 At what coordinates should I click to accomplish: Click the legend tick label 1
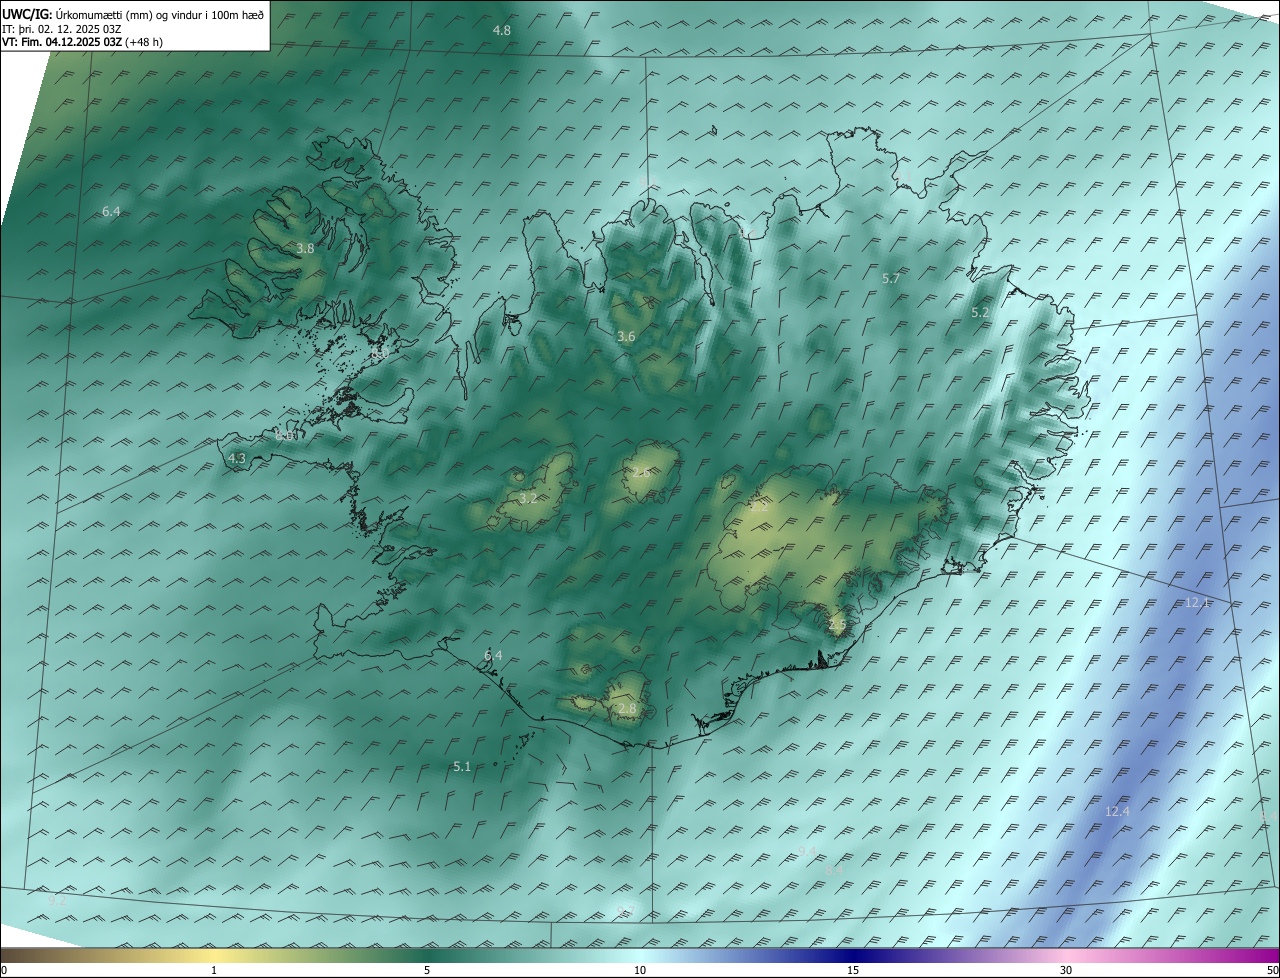pyautogui.click(x=214, y=971)
